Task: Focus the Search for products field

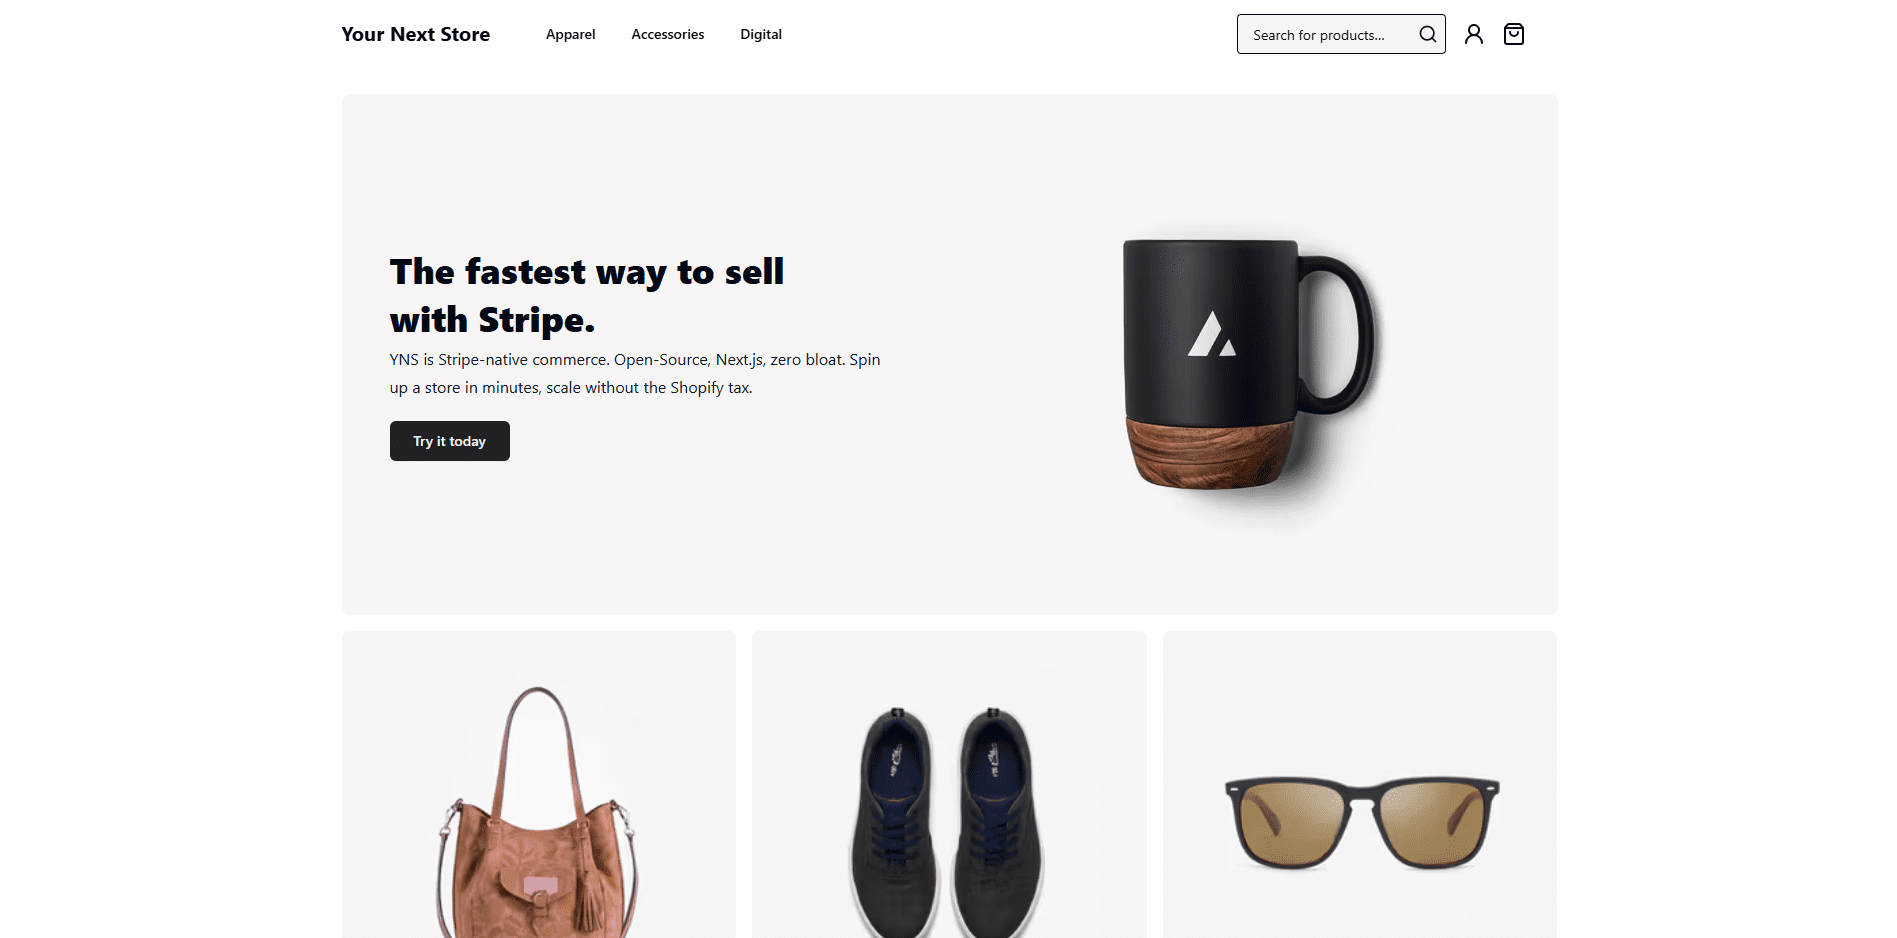Action: [x=1325, y=34]
